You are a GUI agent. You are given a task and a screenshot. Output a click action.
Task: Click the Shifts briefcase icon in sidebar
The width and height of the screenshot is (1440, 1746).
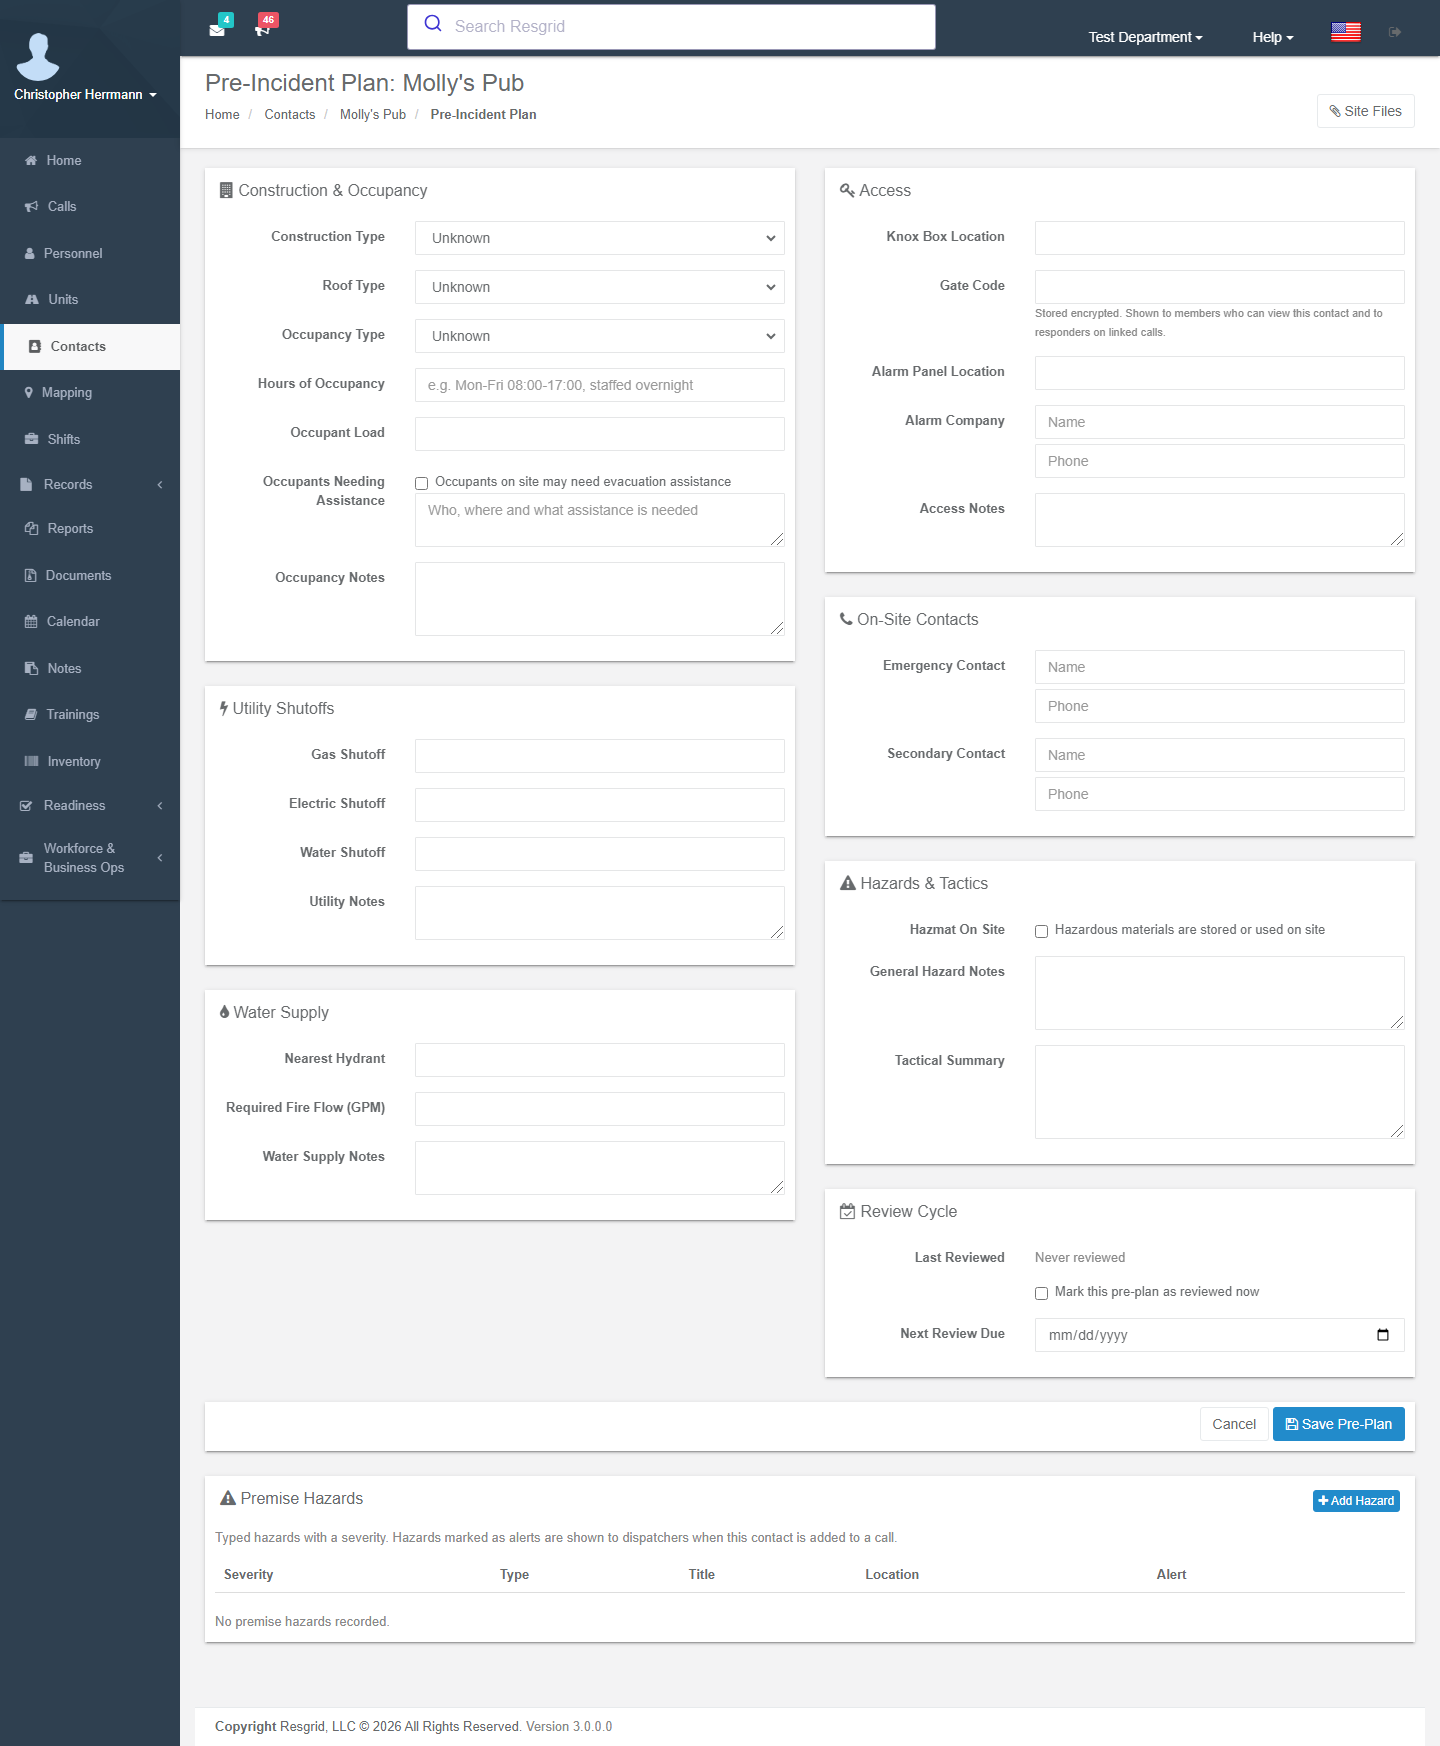pyautogui.click(x=31, y=440)
